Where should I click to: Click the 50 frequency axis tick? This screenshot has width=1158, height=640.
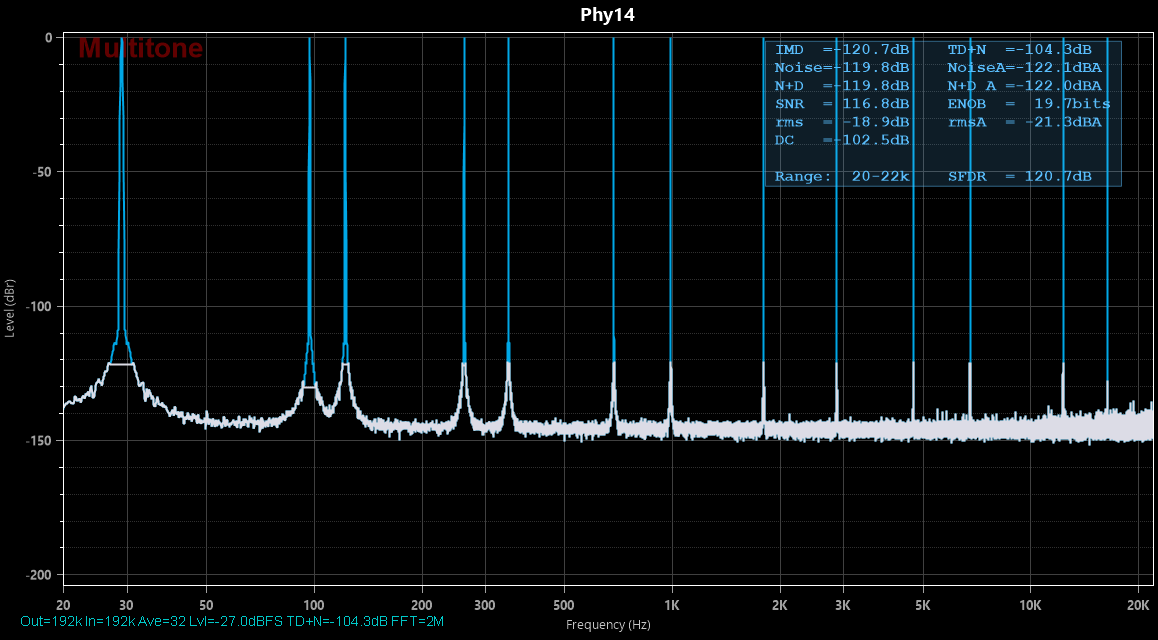[x=206, y=605]
